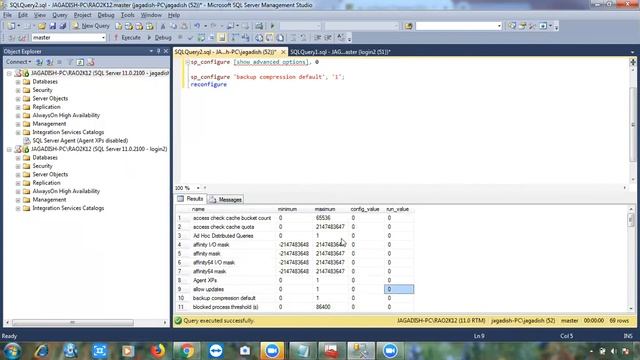
Task: Click the Find in Files toolbar icon
Action: [409, 26]
